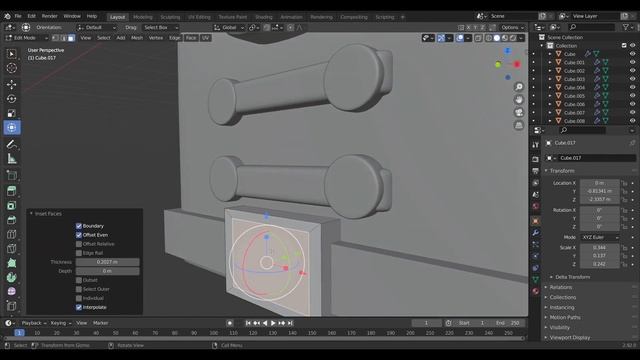This screenshot has height=360, width=640.
Task: Open the XYZ Euler rotation mode dropdown
Action: (600, 237)
